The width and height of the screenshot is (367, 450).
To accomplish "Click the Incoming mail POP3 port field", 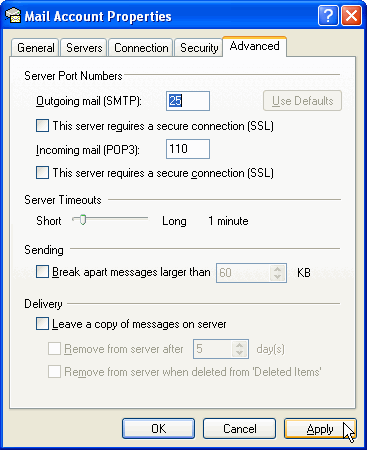I will (188, 149).
